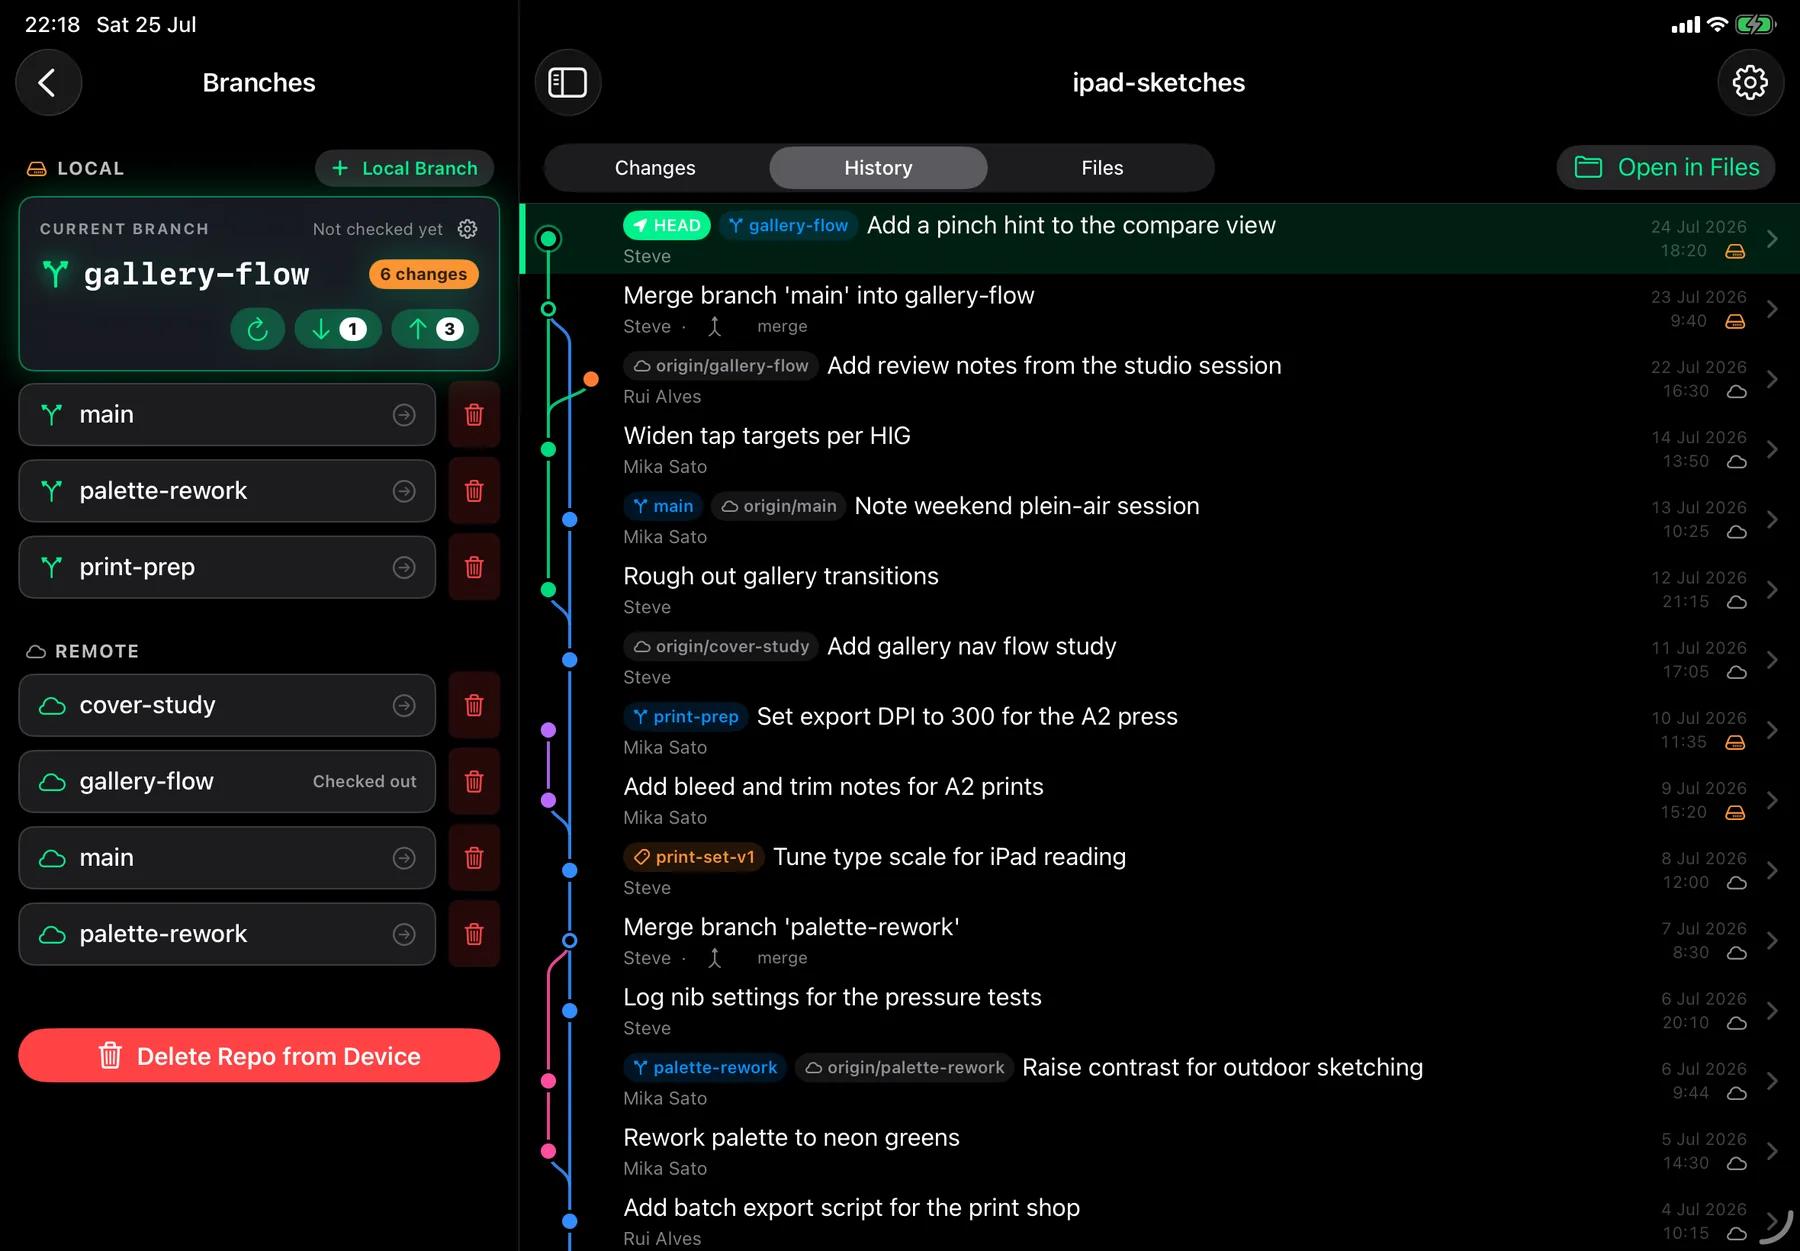Push 3 outgoing commits
Image resolution: width=1800 pixels, height=1251 pixels.
click(435, 329)
